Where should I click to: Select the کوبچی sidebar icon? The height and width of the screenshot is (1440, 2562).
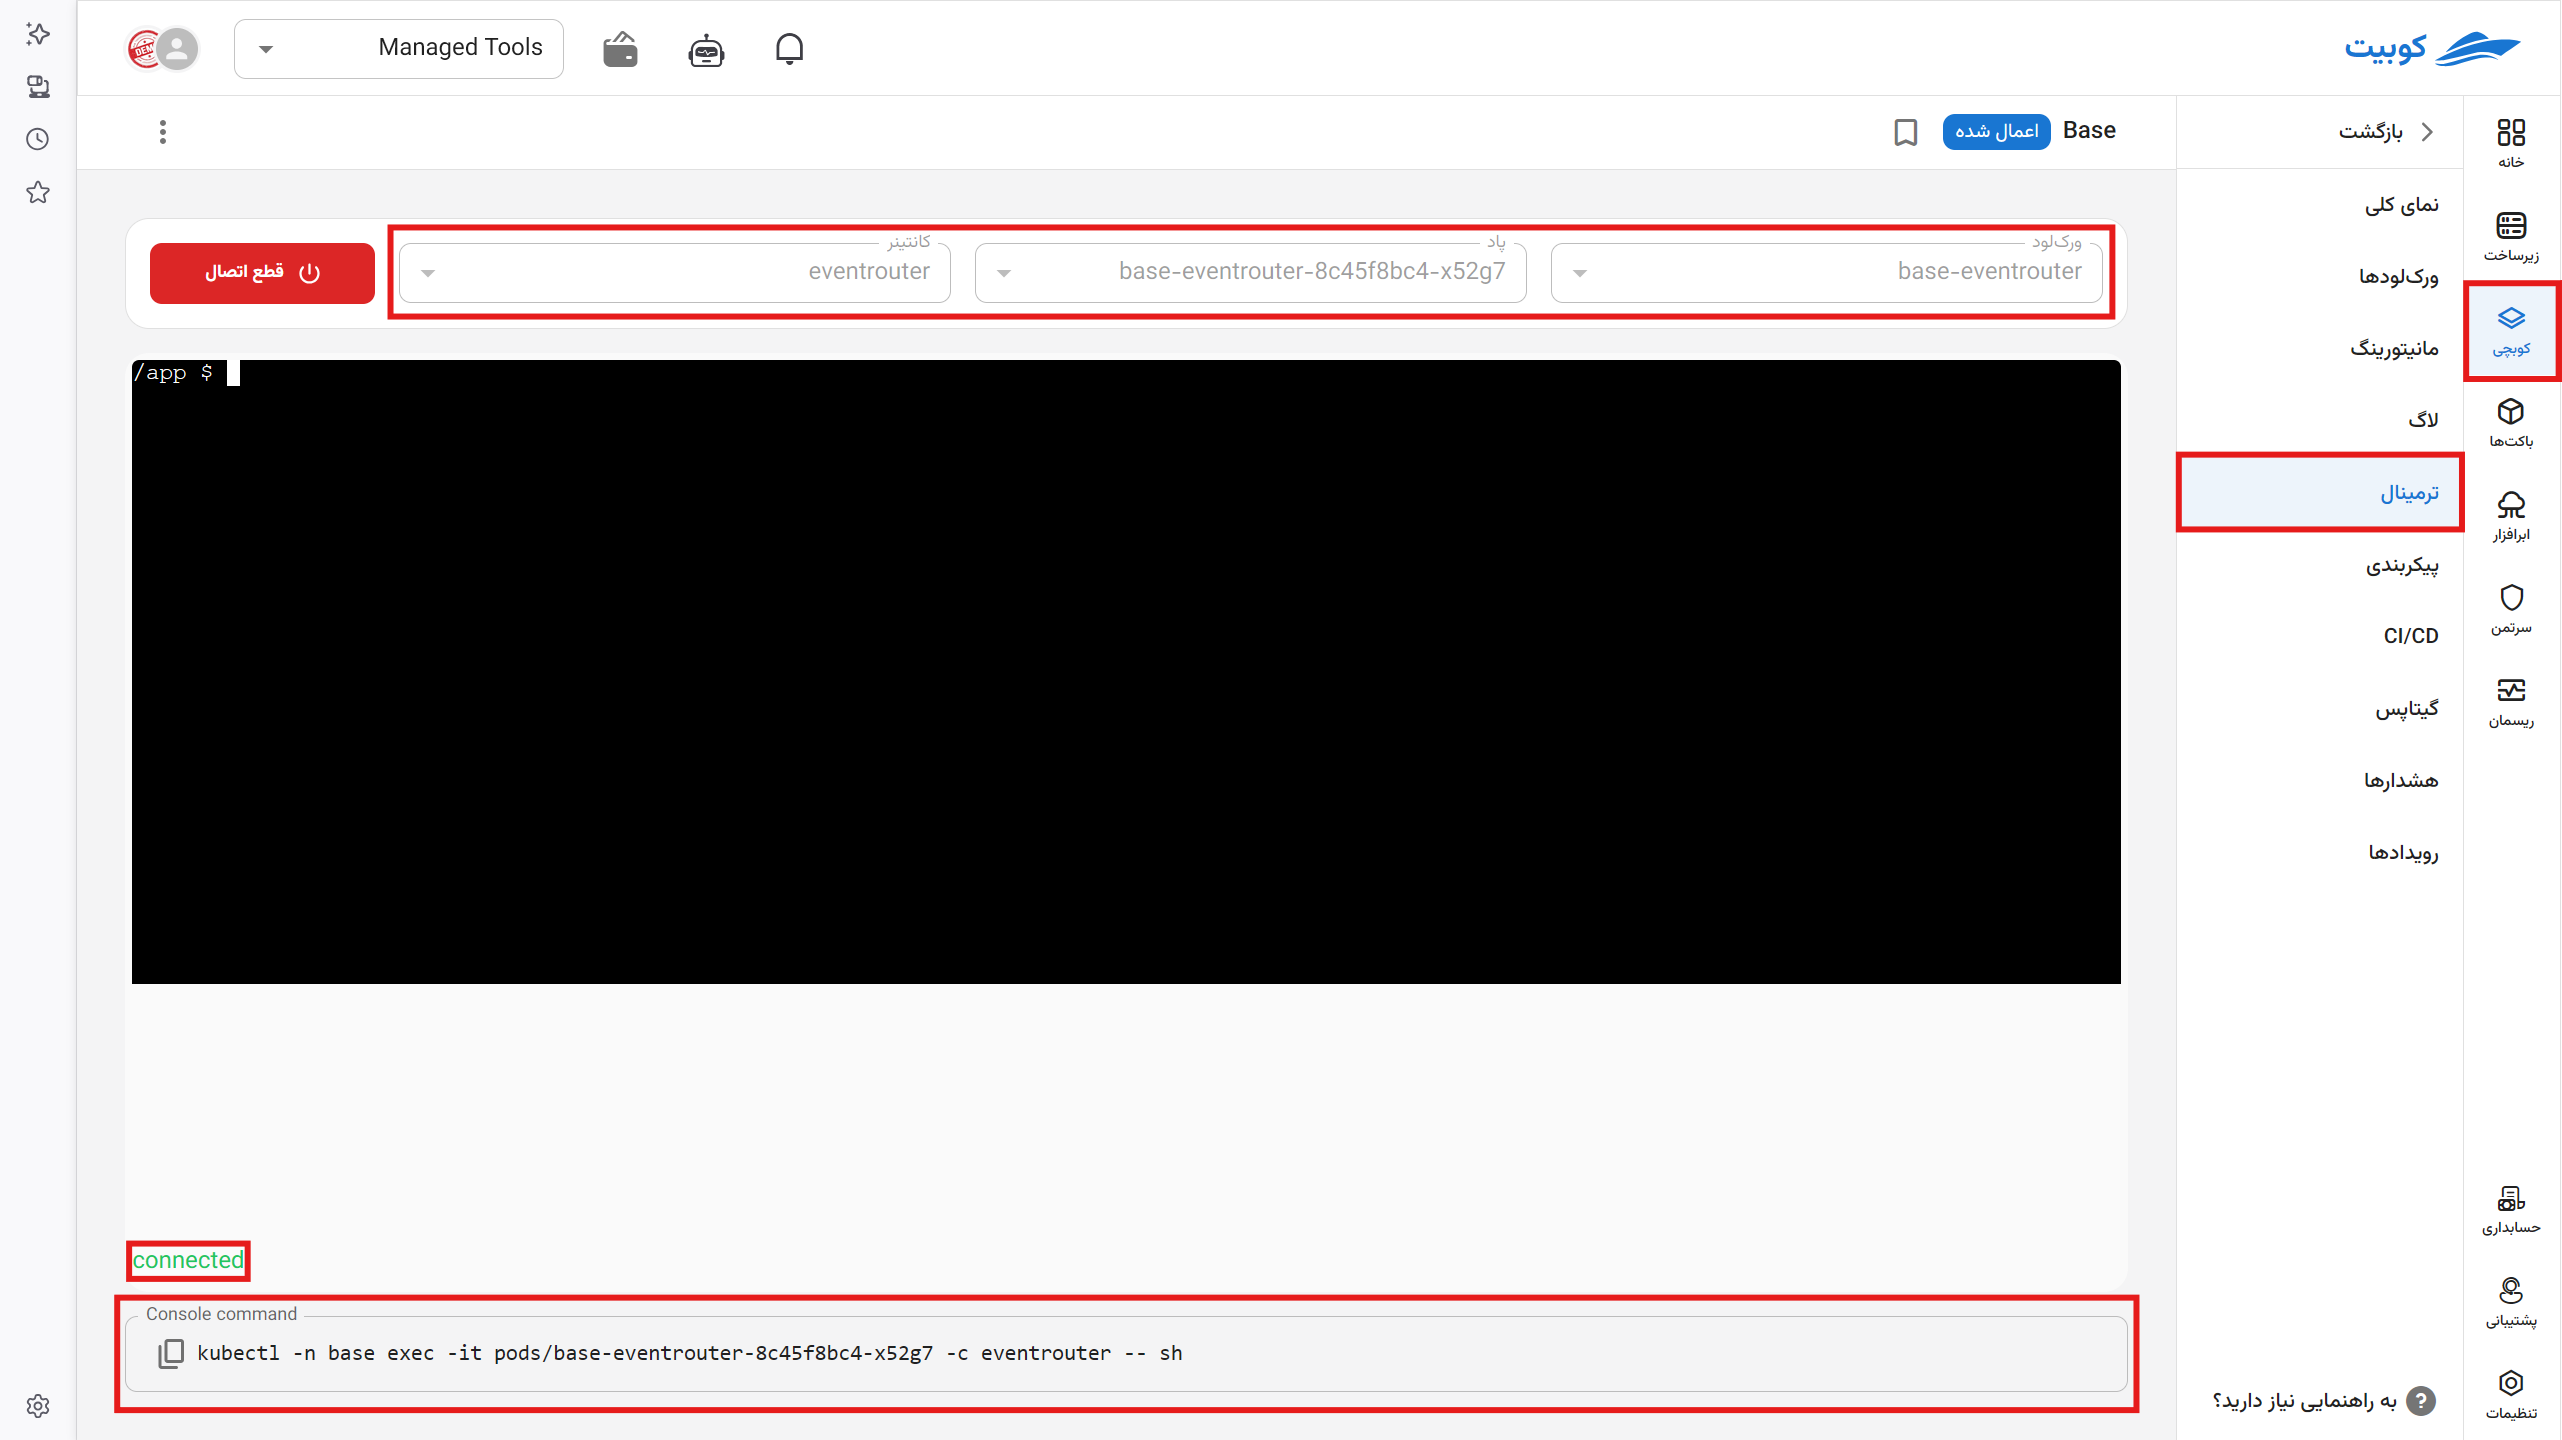coord(2511,331)
